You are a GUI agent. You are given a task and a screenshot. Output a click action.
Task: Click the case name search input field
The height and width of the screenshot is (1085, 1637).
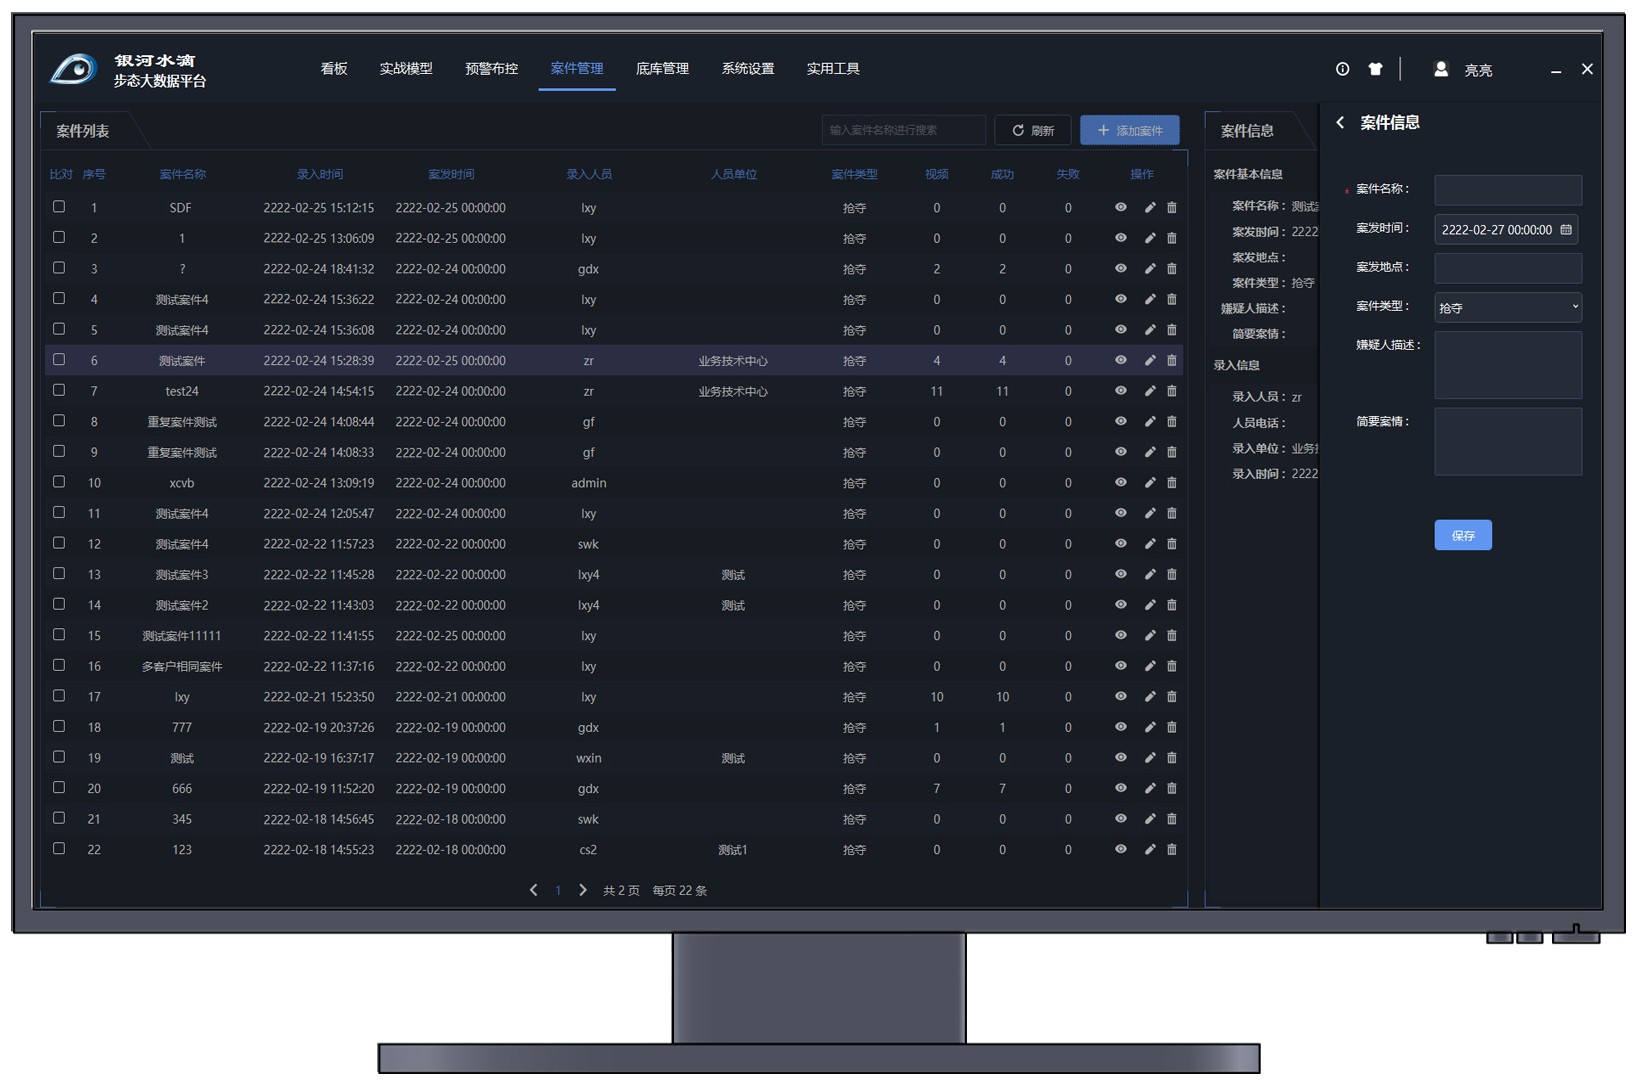coord(903,130)
